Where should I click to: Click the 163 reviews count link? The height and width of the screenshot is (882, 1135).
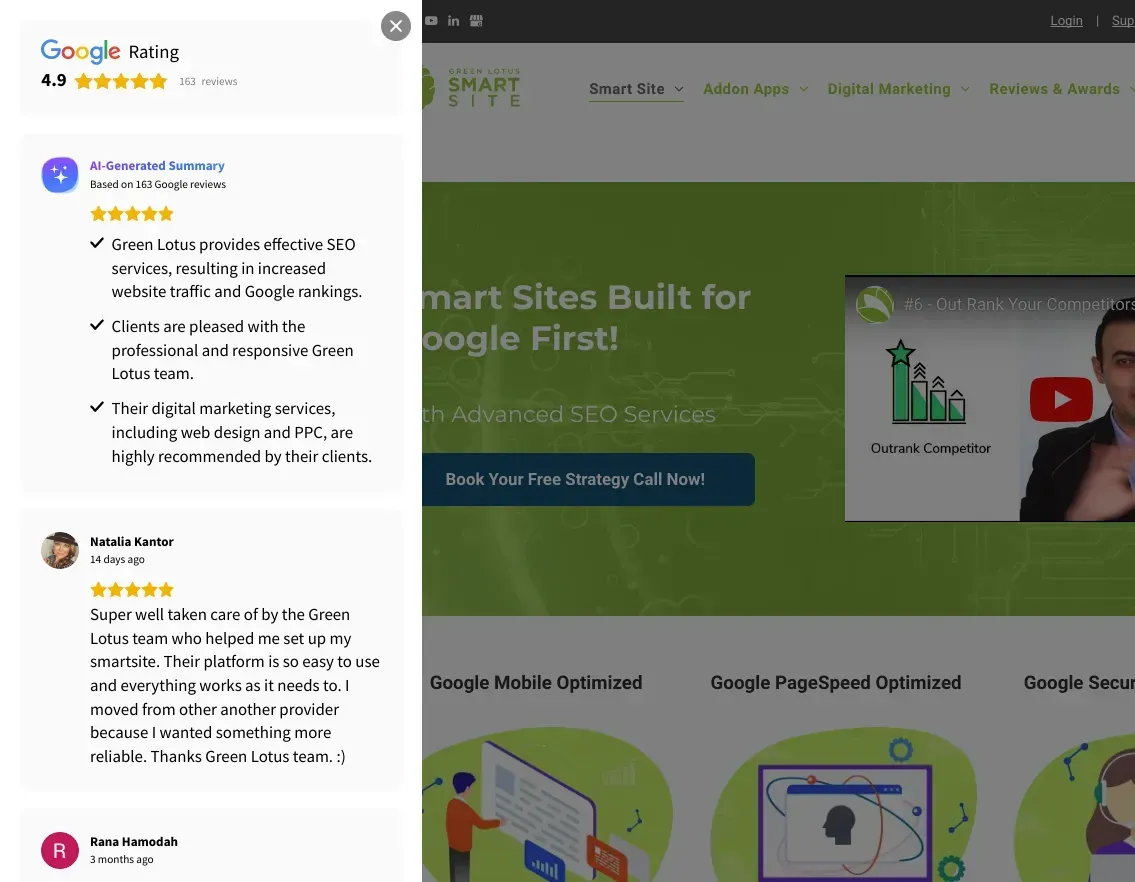pos(208,81)
